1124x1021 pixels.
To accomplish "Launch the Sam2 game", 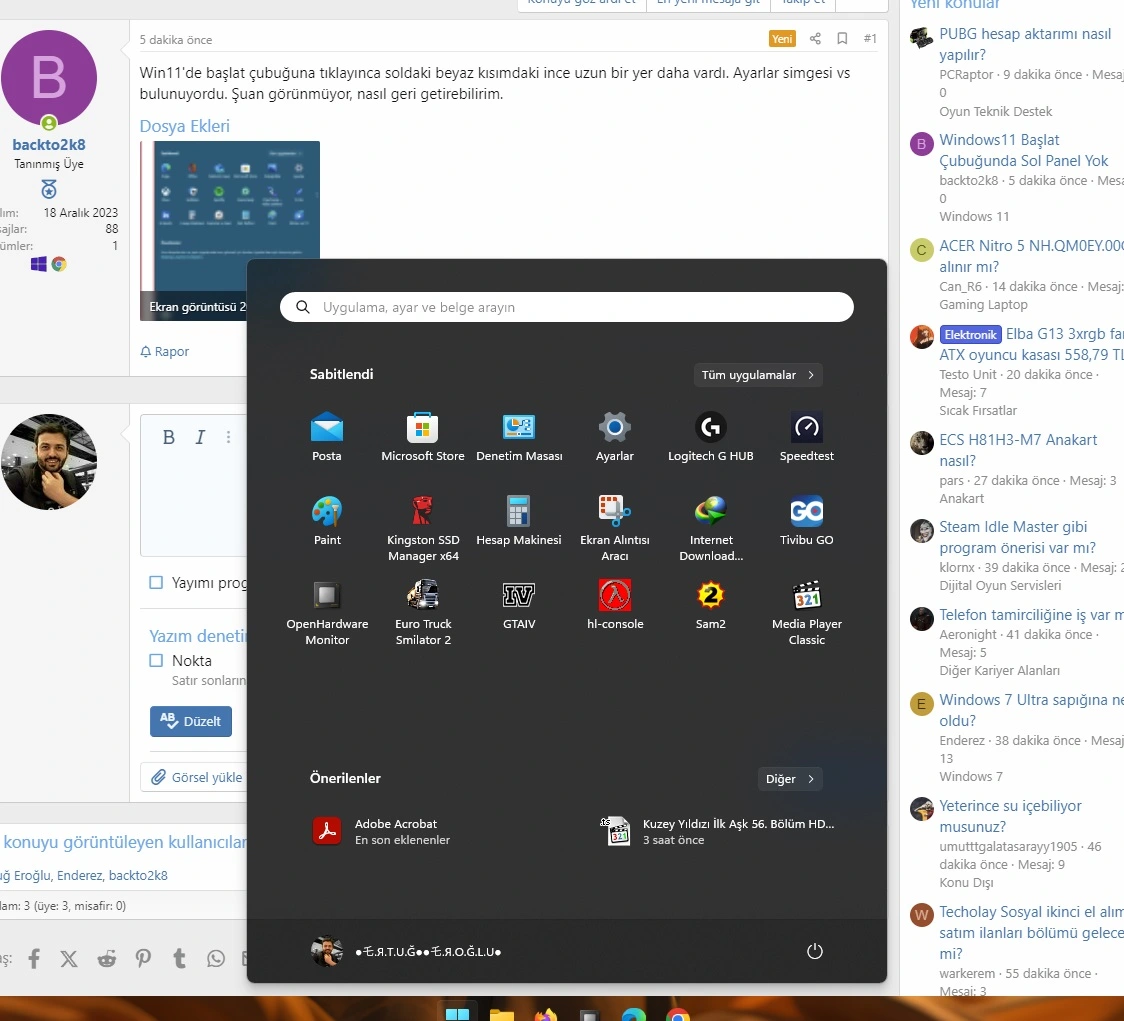I will pyautogui.click(x=710, y=604).
